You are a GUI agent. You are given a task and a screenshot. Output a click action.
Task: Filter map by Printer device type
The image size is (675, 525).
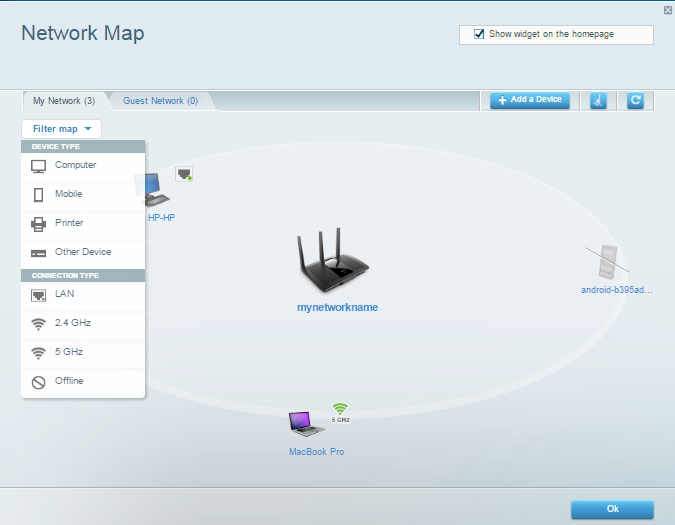pyautogui.click(x=83, y=224)
